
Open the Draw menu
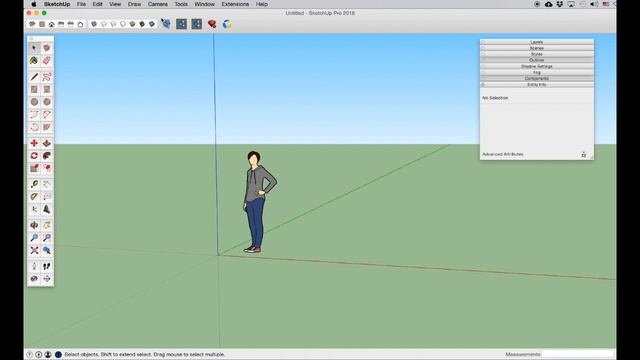coord(134,4)
